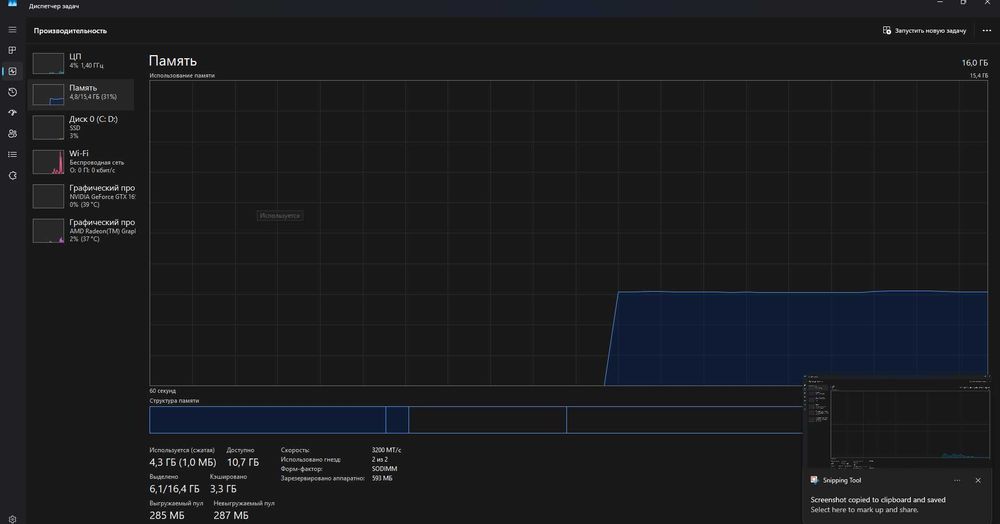Click the '3,3 ГБ' cached value
Image resolution: width=1000 pixels, height=524 pixels.
tap(223, 489)
